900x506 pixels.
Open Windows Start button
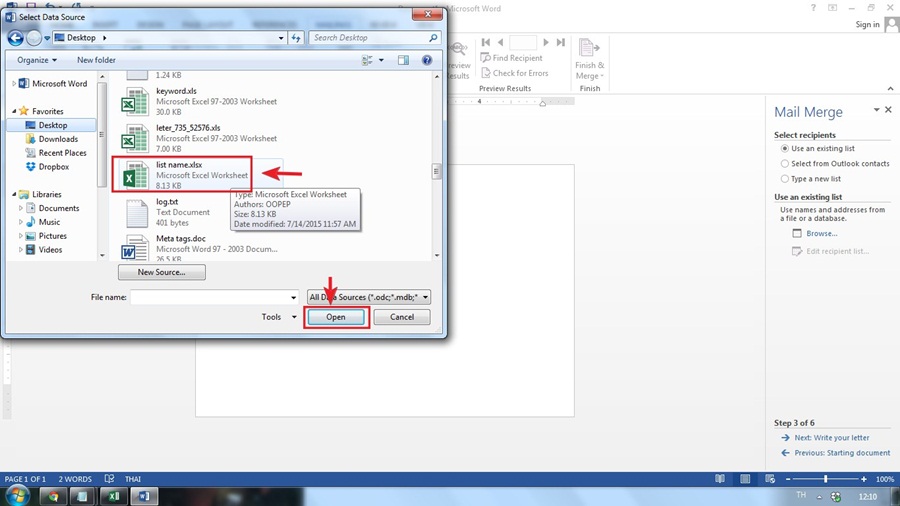pyautogui.click(x=17, y=496)
